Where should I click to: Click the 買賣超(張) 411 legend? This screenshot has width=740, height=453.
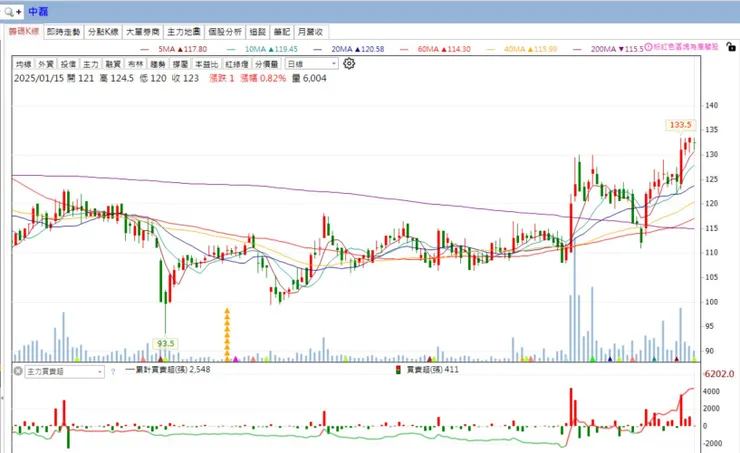pos(427,369)
